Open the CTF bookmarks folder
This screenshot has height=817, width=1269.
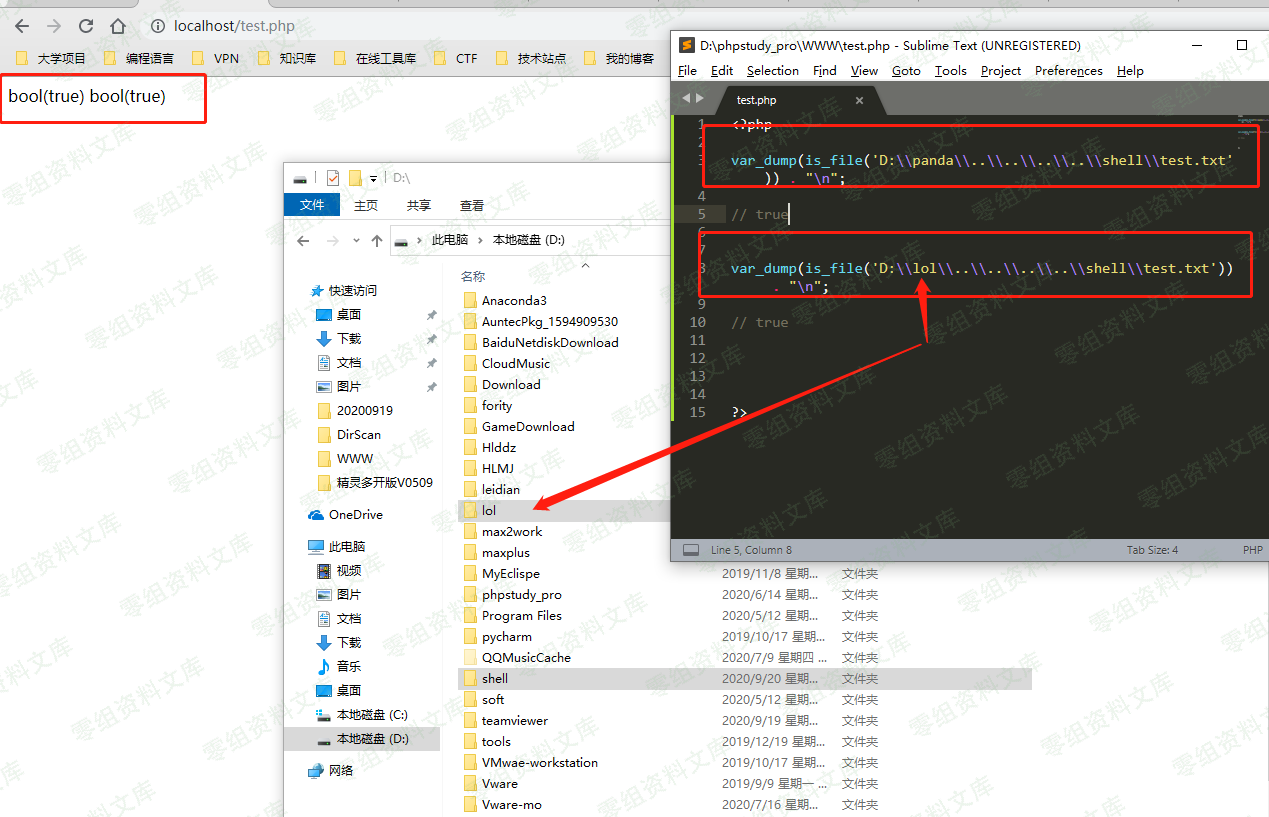point(456,58)
